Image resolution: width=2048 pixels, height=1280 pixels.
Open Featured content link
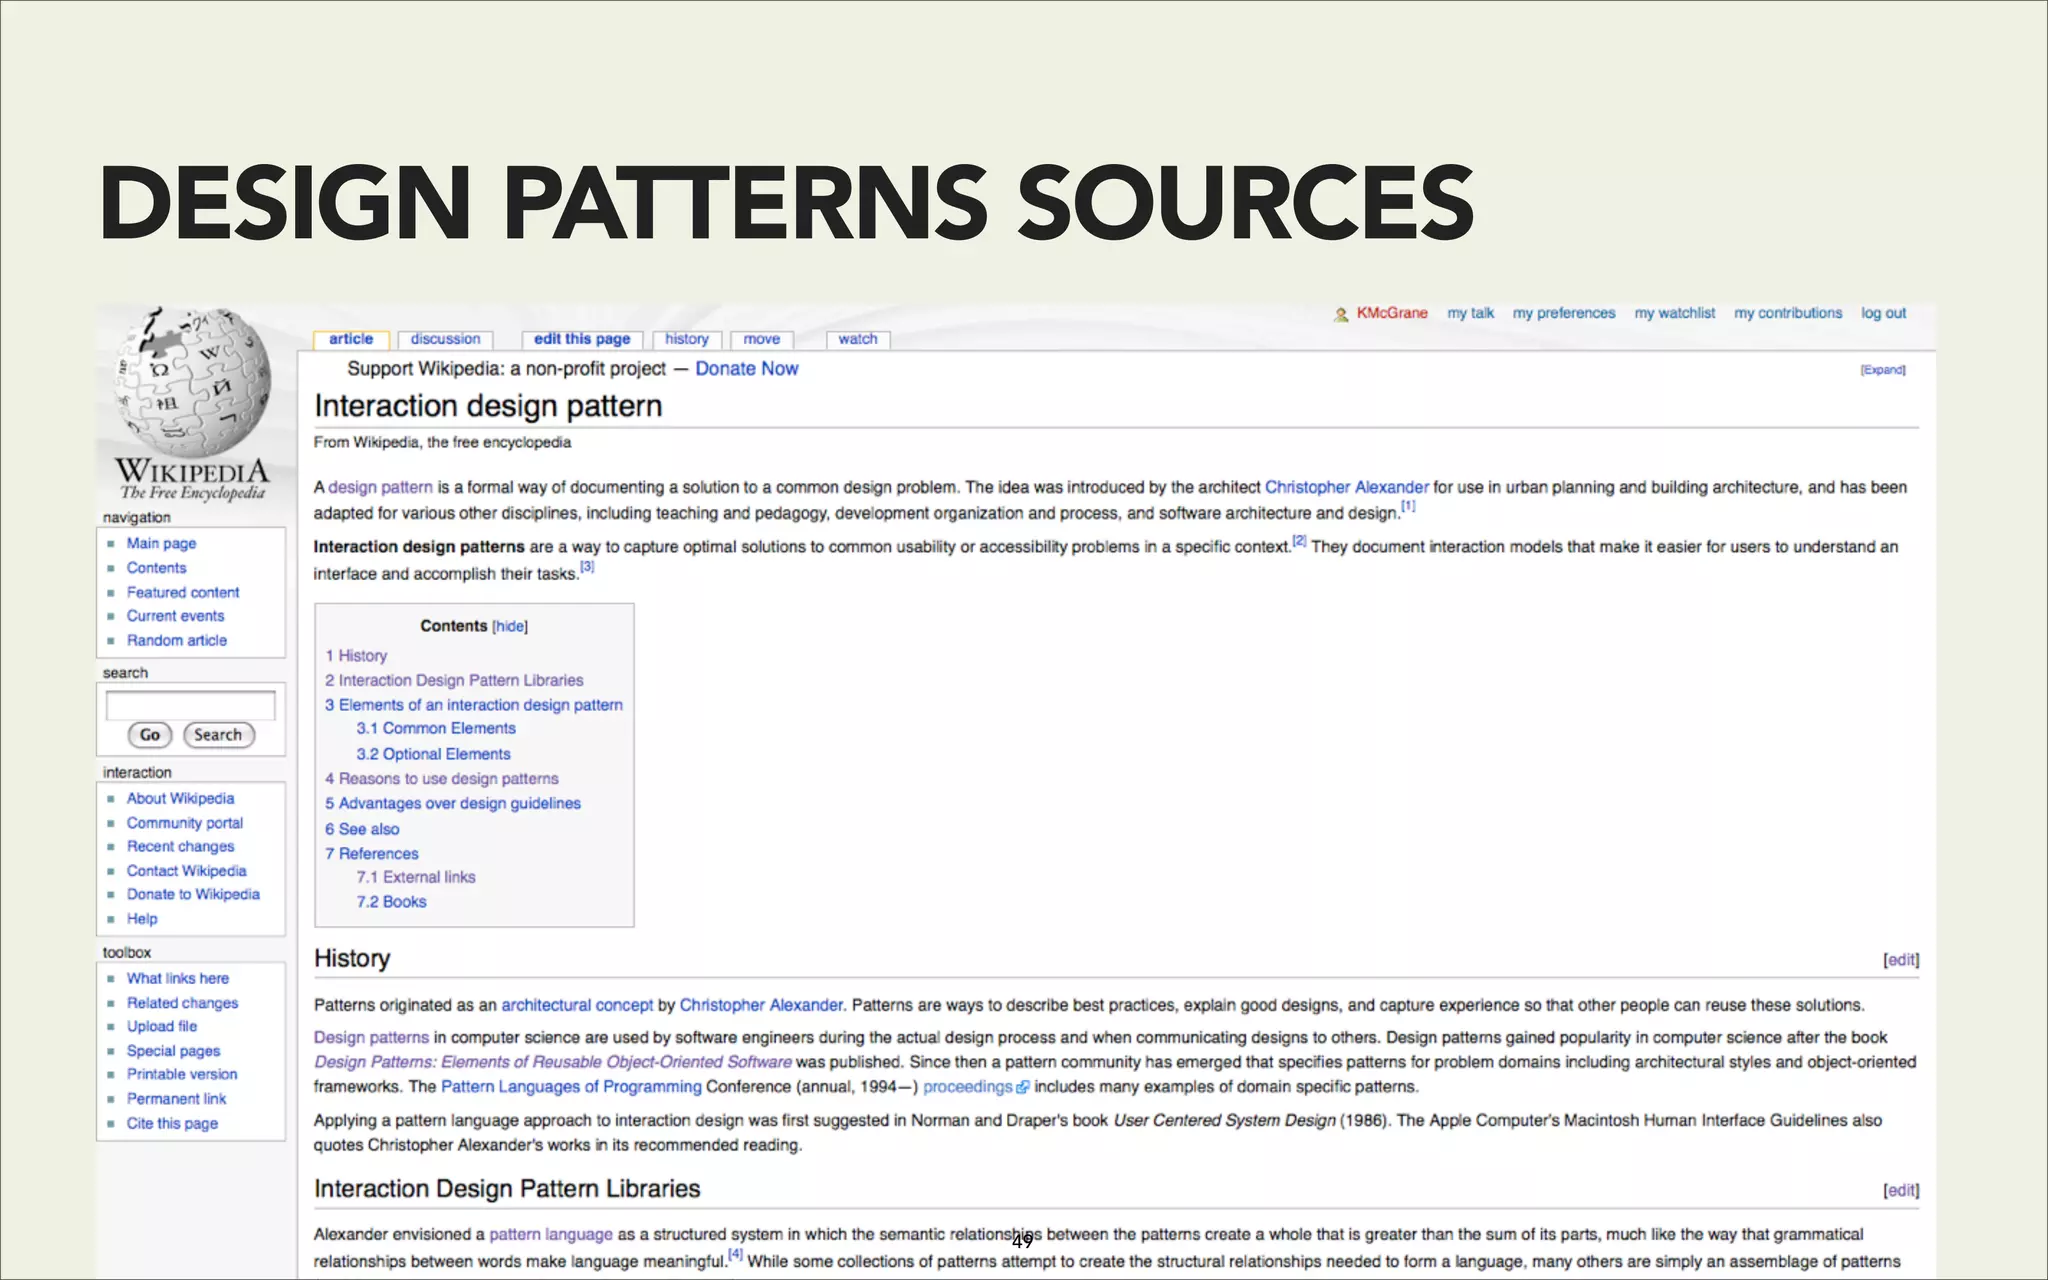pos(183,592)
